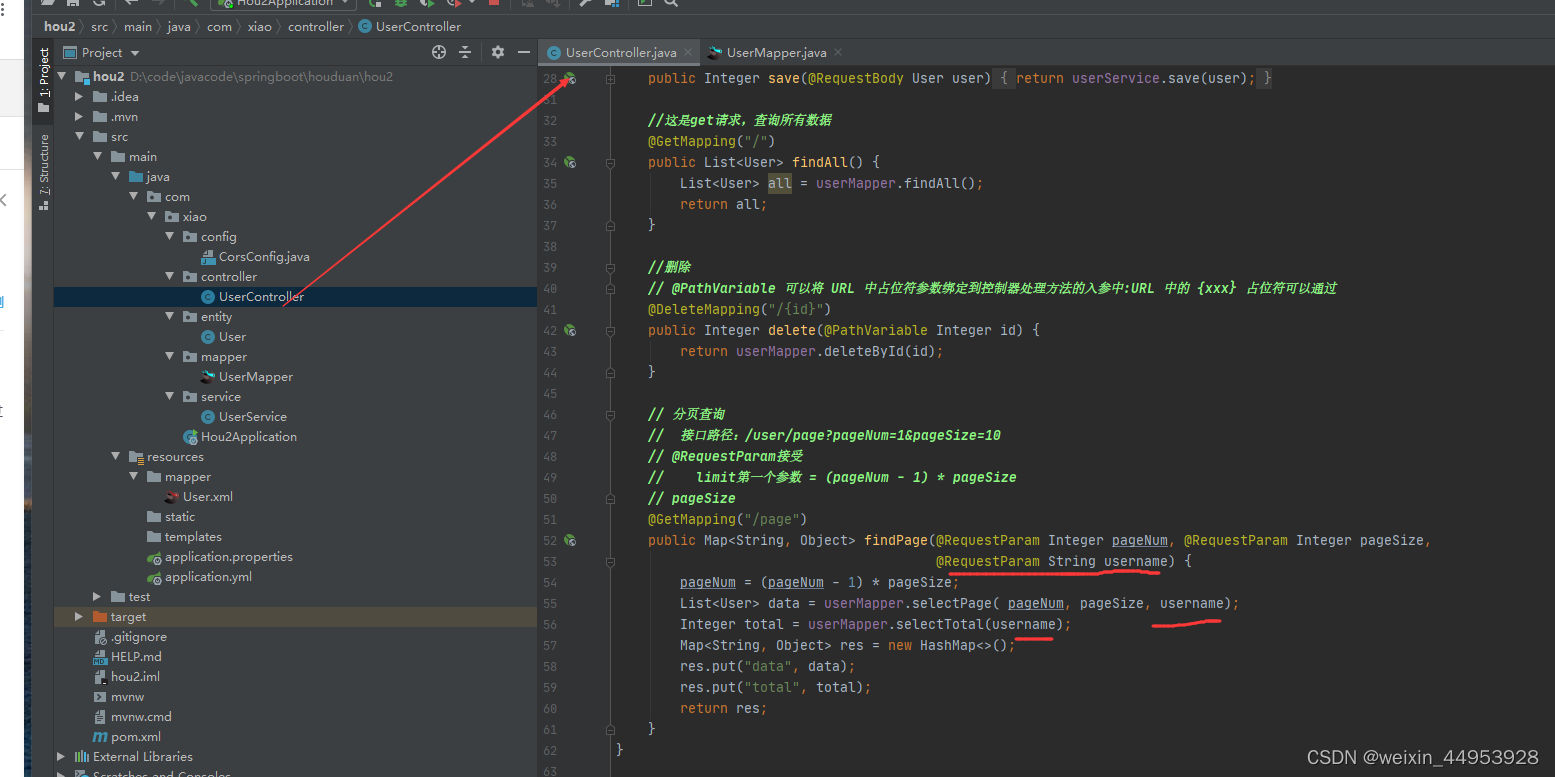Click the pom.xml Maven icon
Image resolution: width=1555 pixels, height=777 pixels.
[100, 737]
